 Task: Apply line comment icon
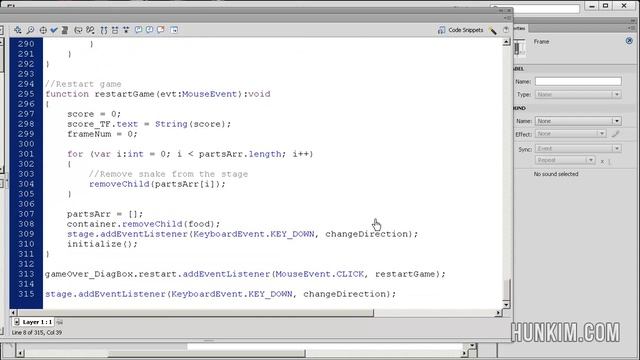pyautogui.click(x=149, y=30)
